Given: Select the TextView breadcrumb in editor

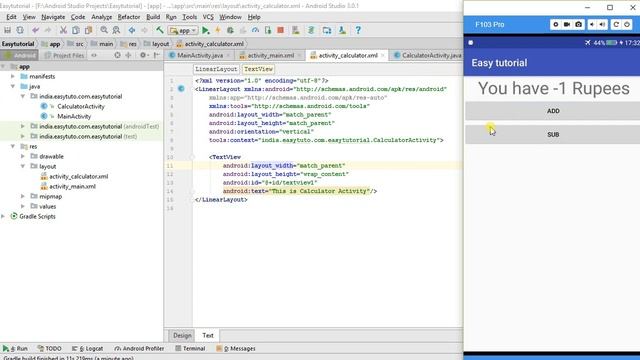Looking at the screenshot, I should point(258,69).
